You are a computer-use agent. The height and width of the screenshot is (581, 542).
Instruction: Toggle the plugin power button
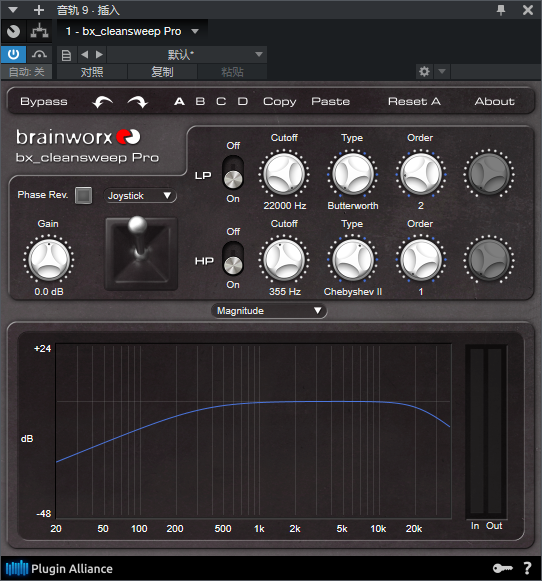point(13,54)
